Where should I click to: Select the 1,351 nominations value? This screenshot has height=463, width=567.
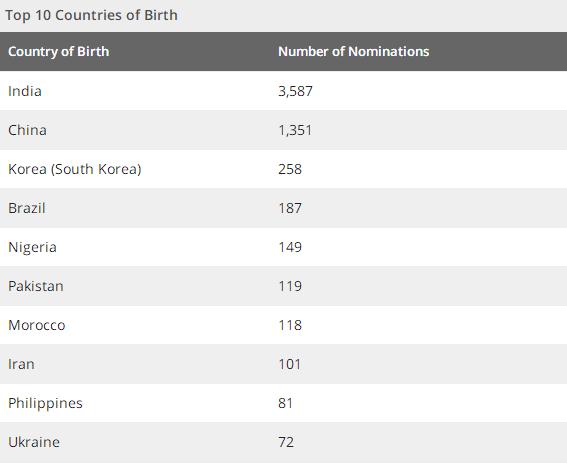295,130
